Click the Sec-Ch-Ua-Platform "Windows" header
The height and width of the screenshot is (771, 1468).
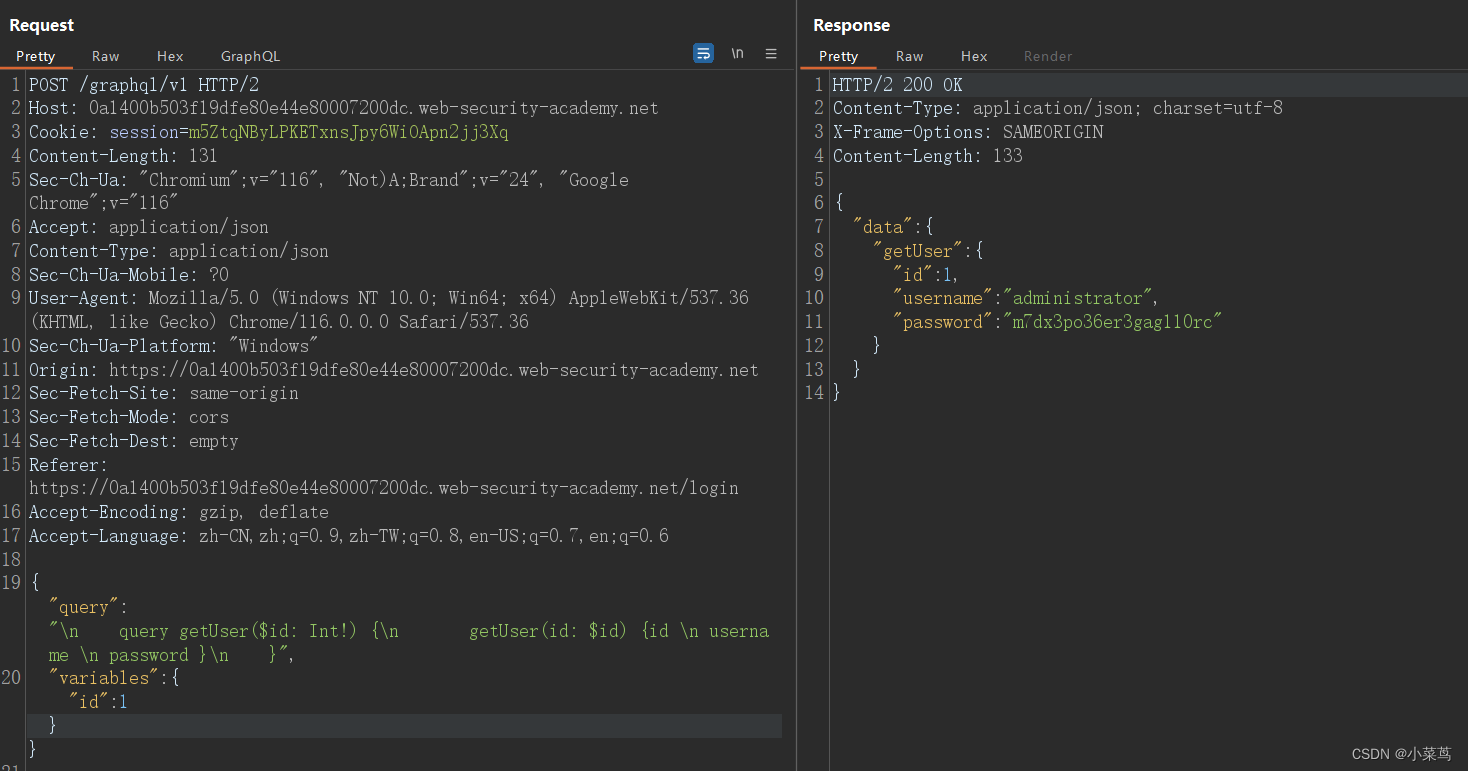(x=173, y=346)
